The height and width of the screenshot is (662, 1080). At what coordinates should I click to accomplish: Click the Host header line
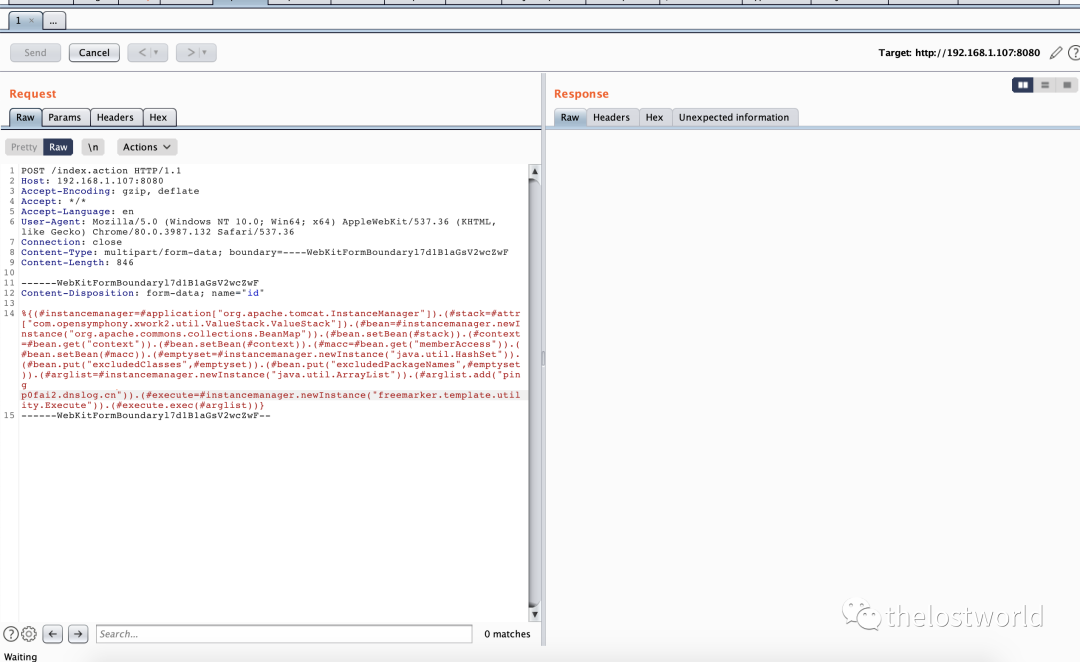coord(92,181)
